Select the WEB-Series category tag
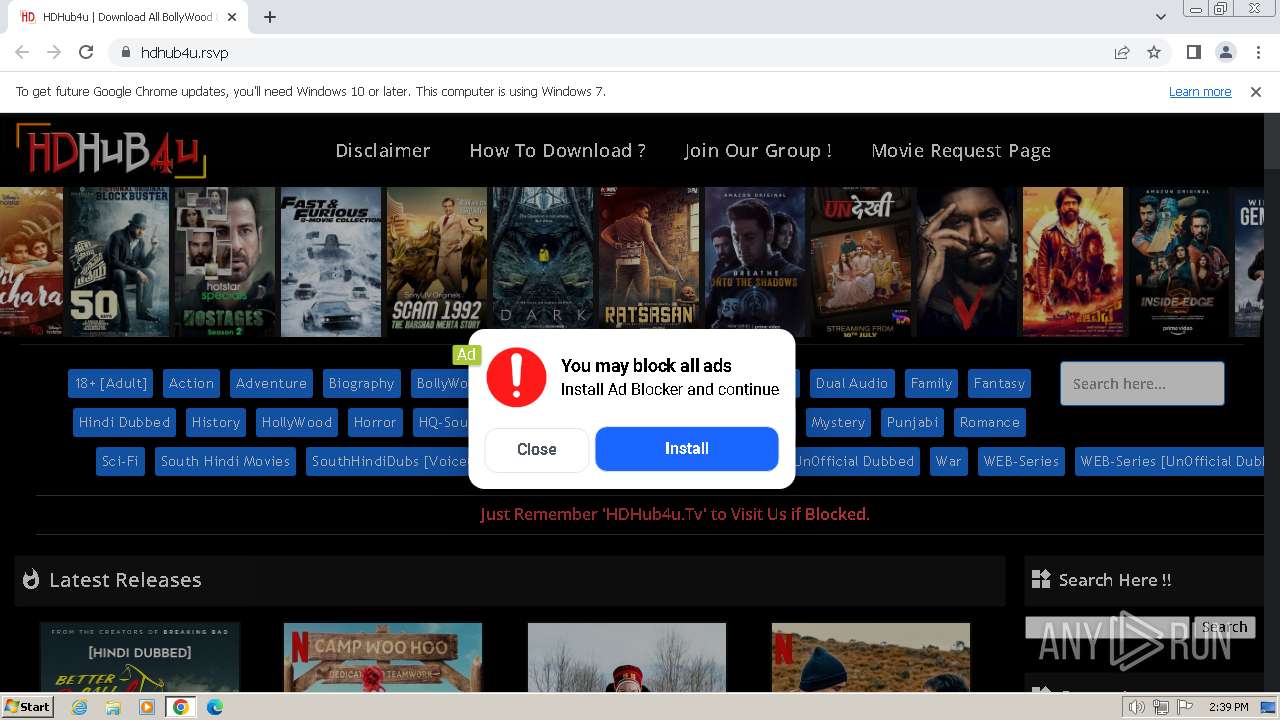The height and width of the screenshot is (720, 1280). [x=1021, y=461]
